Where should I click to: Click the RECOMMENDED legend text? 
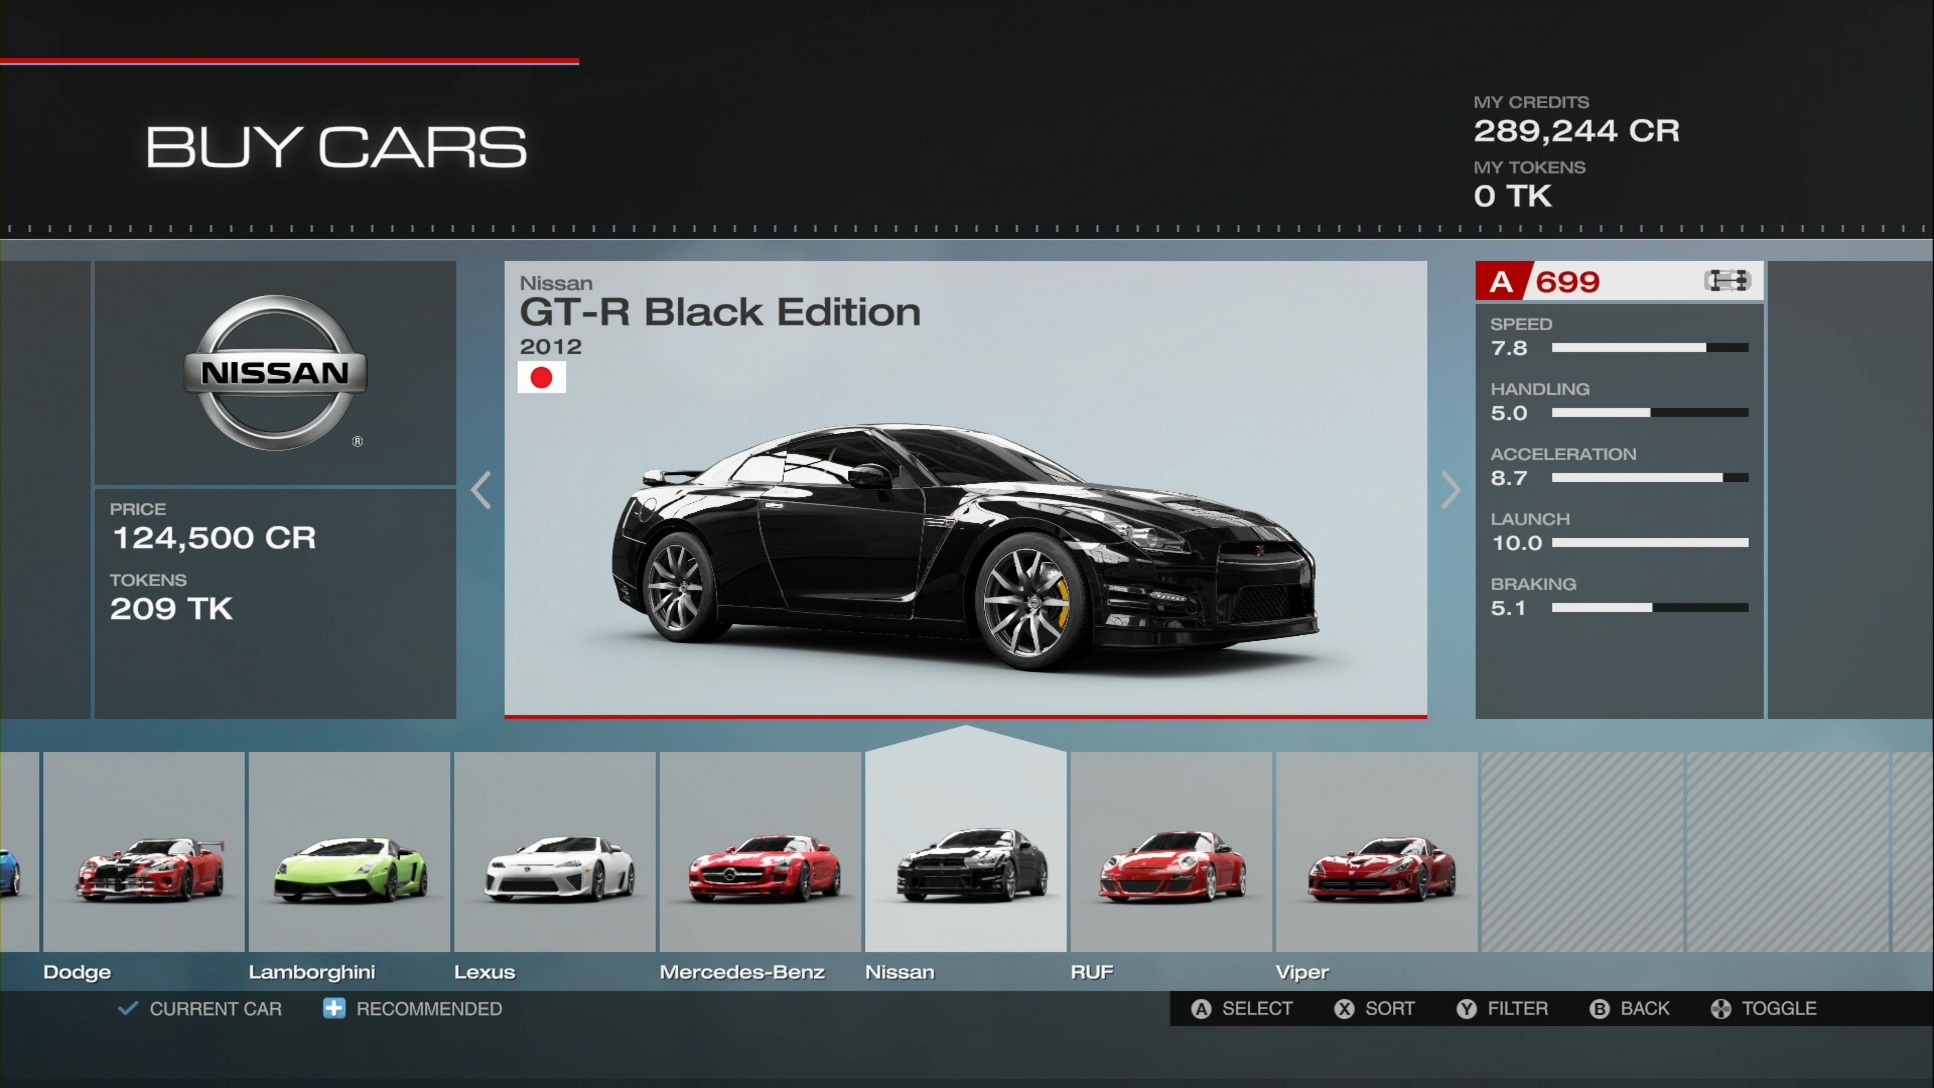click(429, 1009)
